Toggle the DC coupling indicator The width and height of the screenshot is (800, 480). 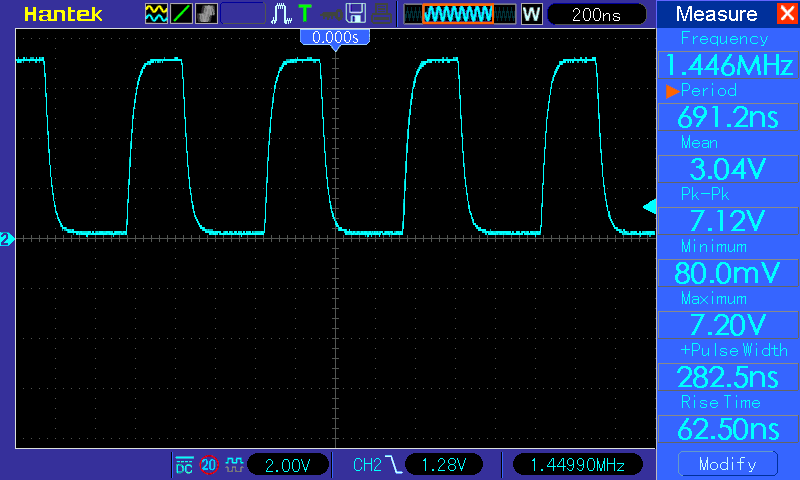tap(184, 465)
